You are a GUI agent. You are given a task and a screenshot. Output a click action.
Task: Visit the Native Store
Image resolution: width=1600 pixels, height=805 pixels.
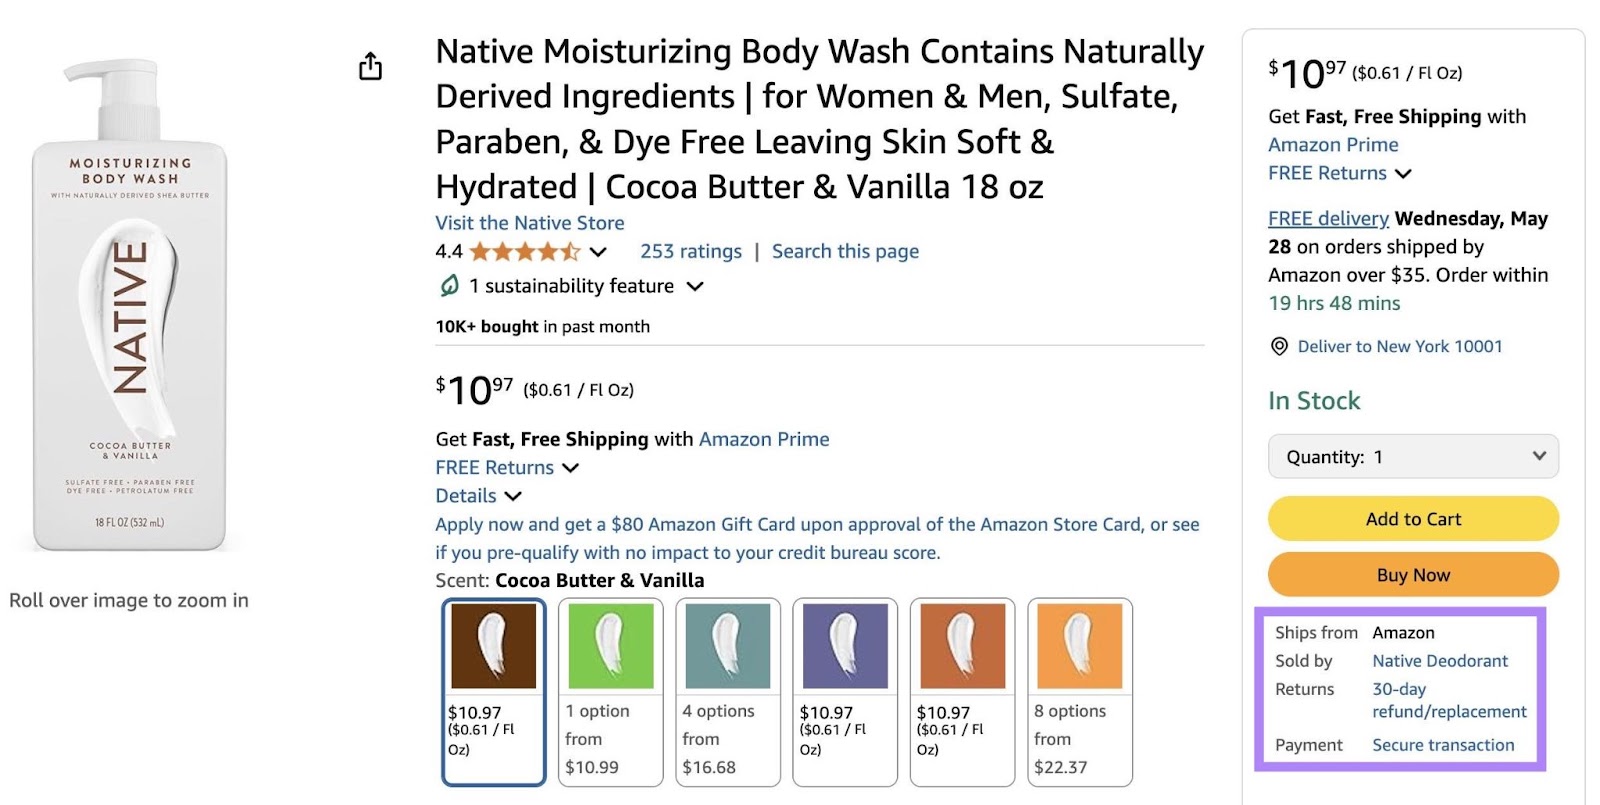(x=529, y=223)
